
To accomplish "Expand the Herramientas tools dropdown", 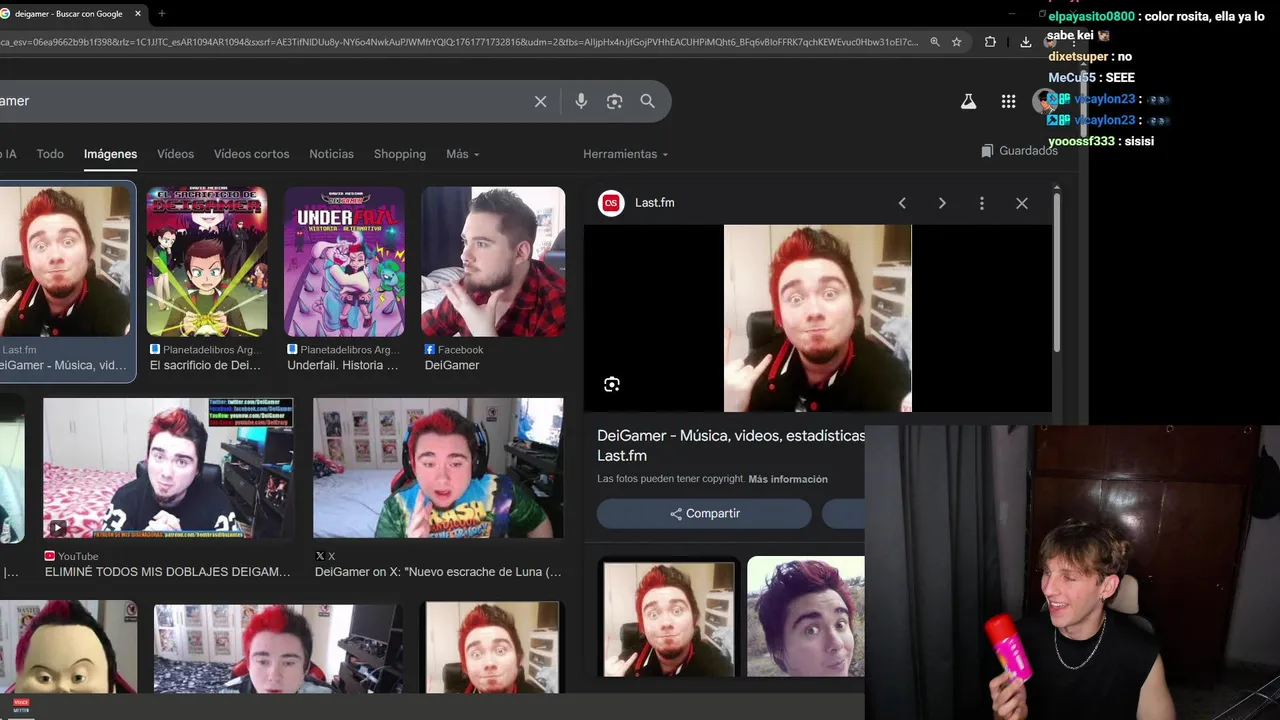I will click(625, 154).
